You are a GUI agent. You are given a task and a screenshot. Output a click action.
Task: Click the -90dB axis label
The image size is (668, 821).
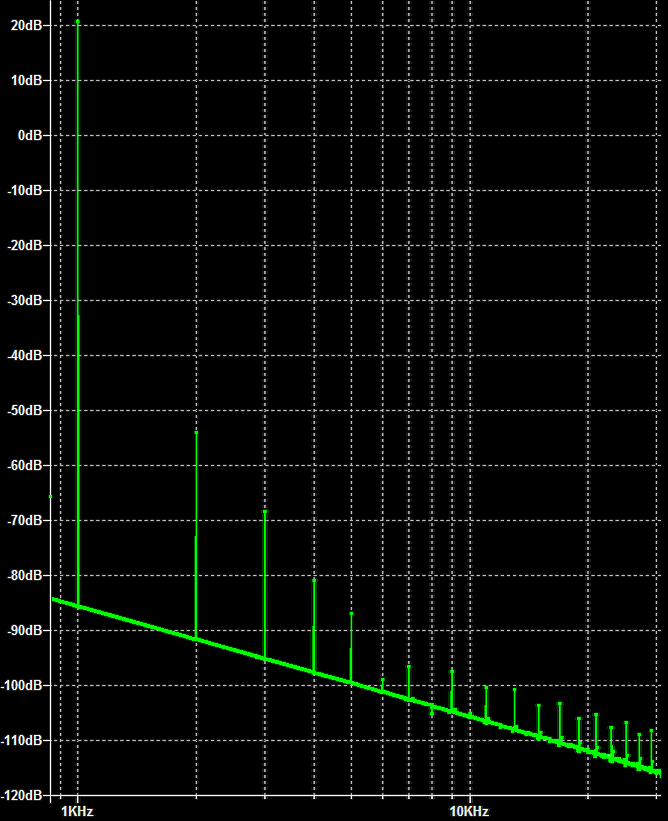(x=22, y=630)
